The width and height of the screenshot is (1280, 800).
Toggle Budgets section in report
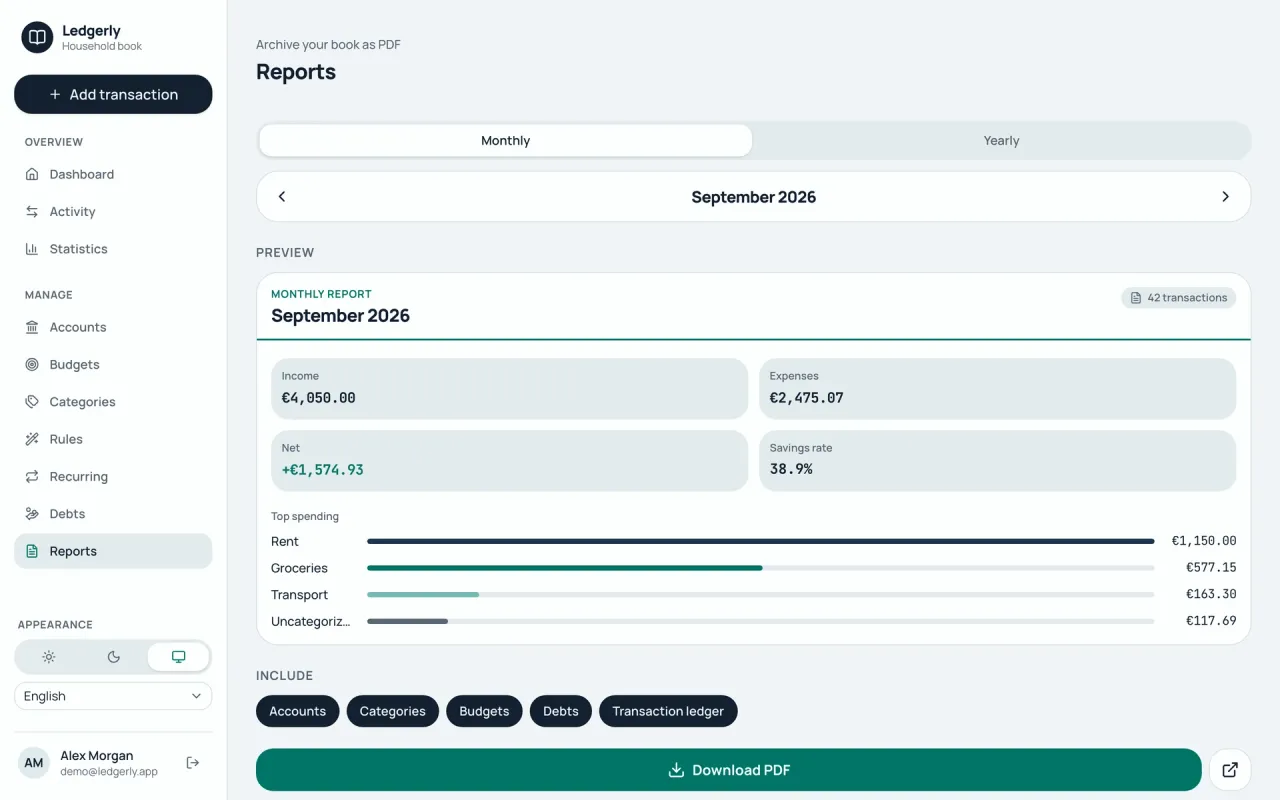[x=484, y=711]
